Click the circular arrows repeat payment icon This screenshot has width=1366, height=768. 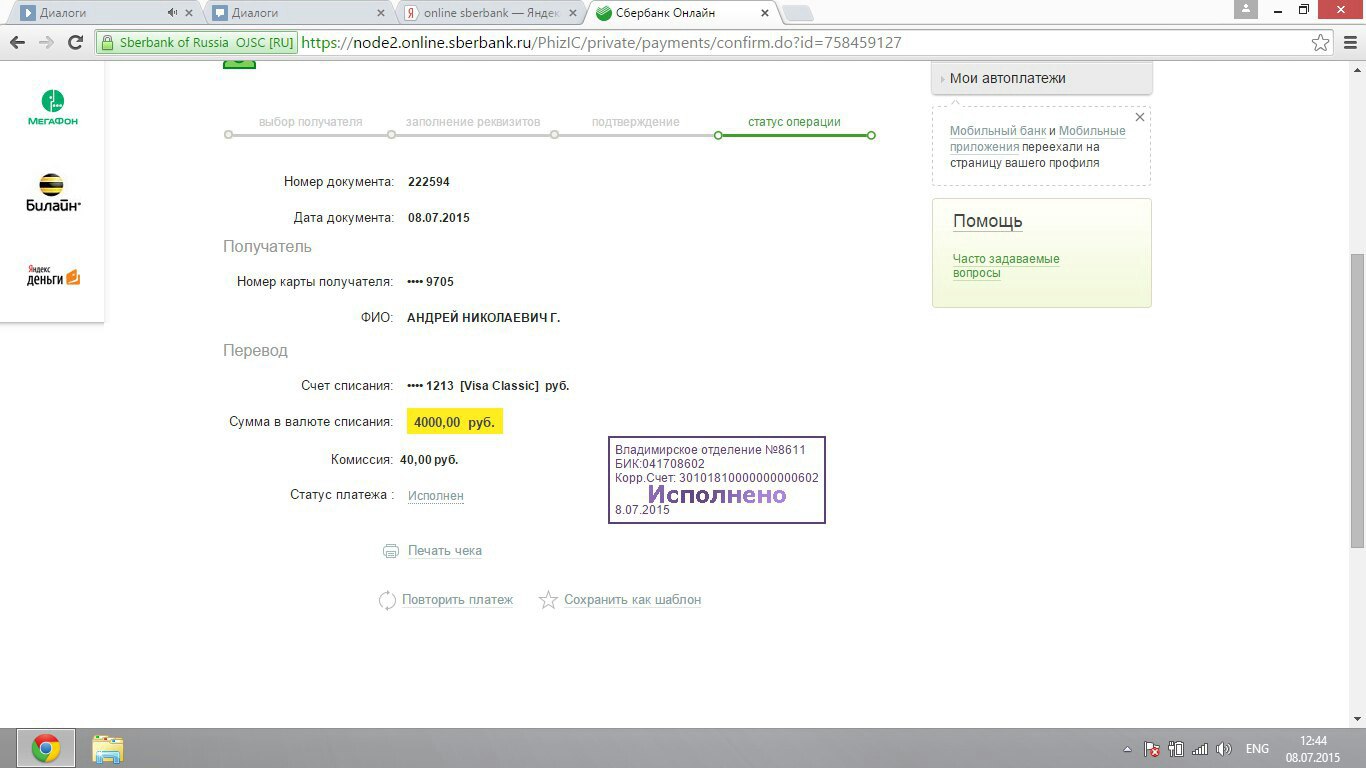[x=387, y=600]
